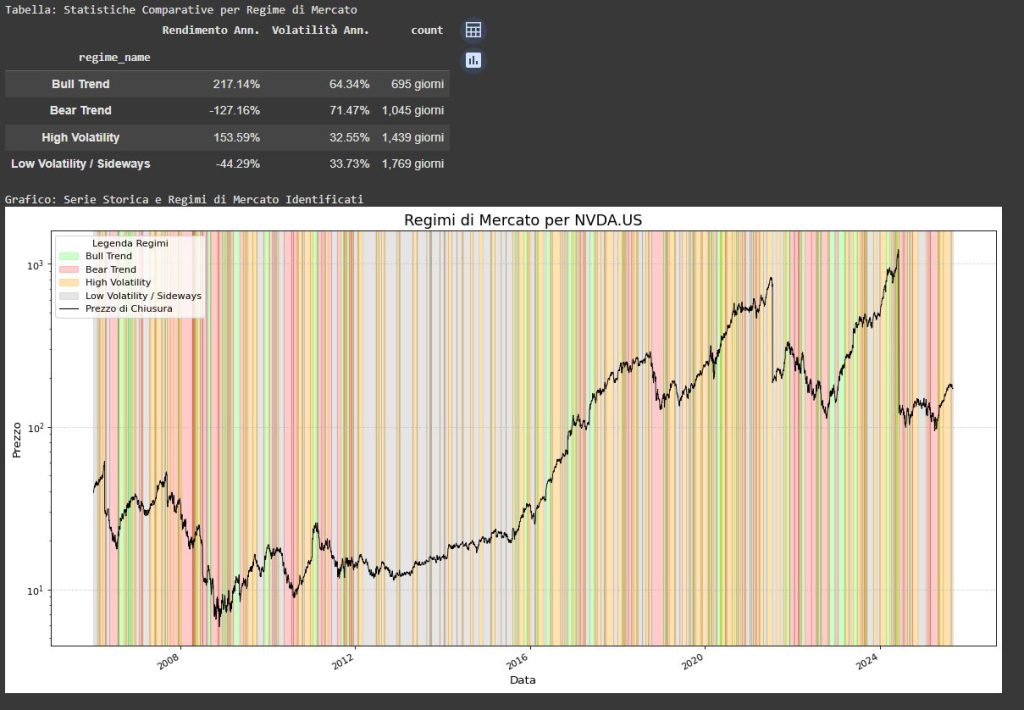Select the 'Bull Trend' table row label

80,84
